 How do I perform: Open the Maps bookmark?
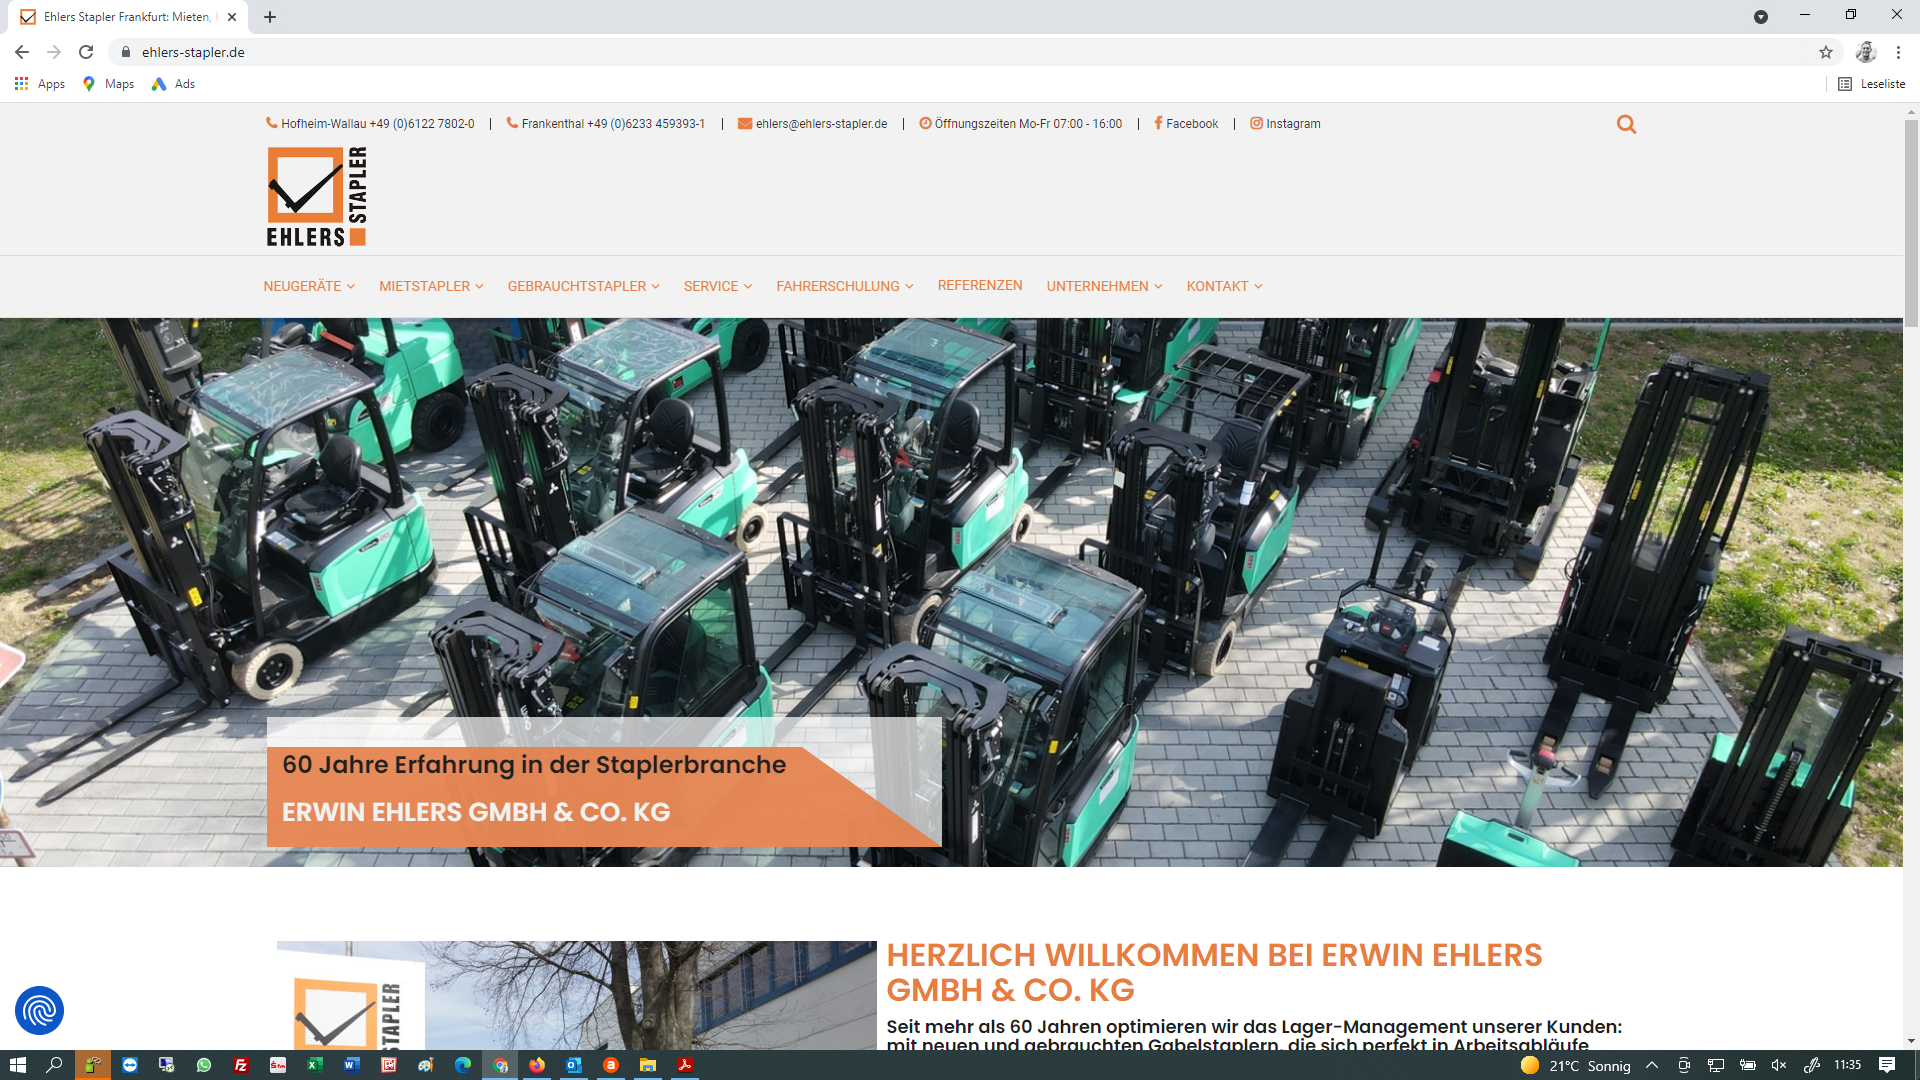click(x=108, y=84)
